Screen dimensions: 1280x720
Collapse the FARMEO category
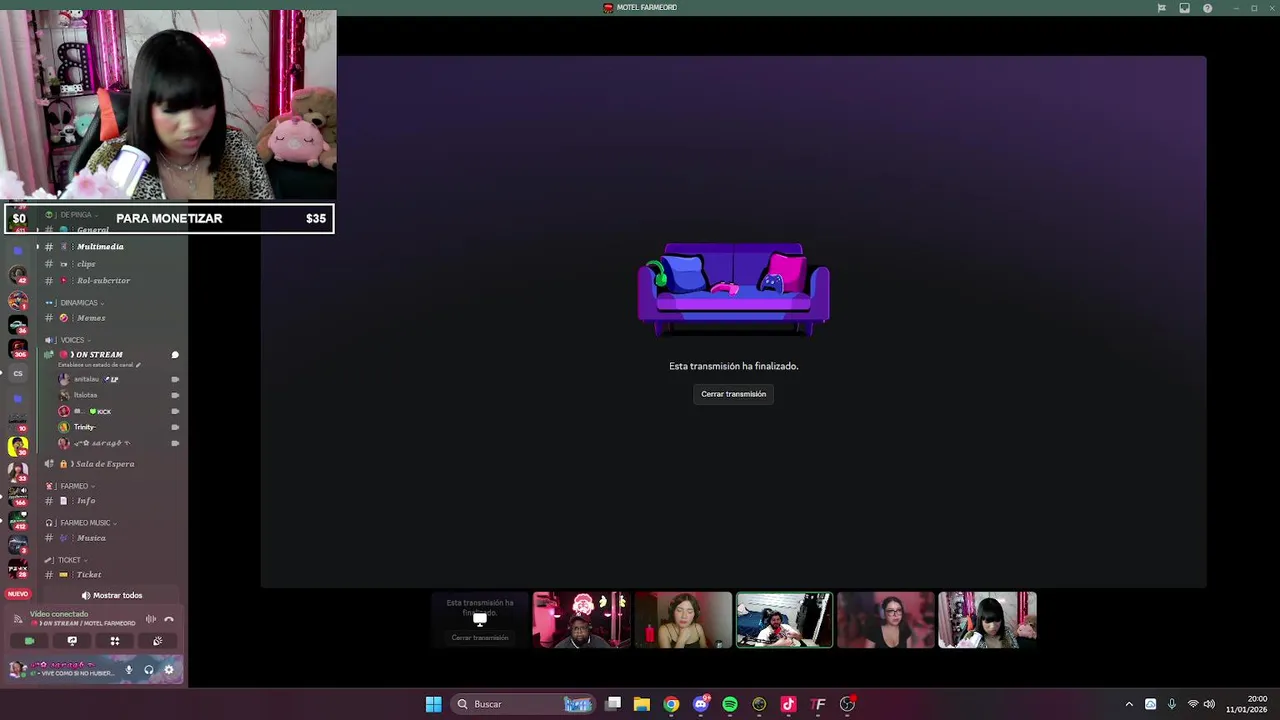pos(74,486)
